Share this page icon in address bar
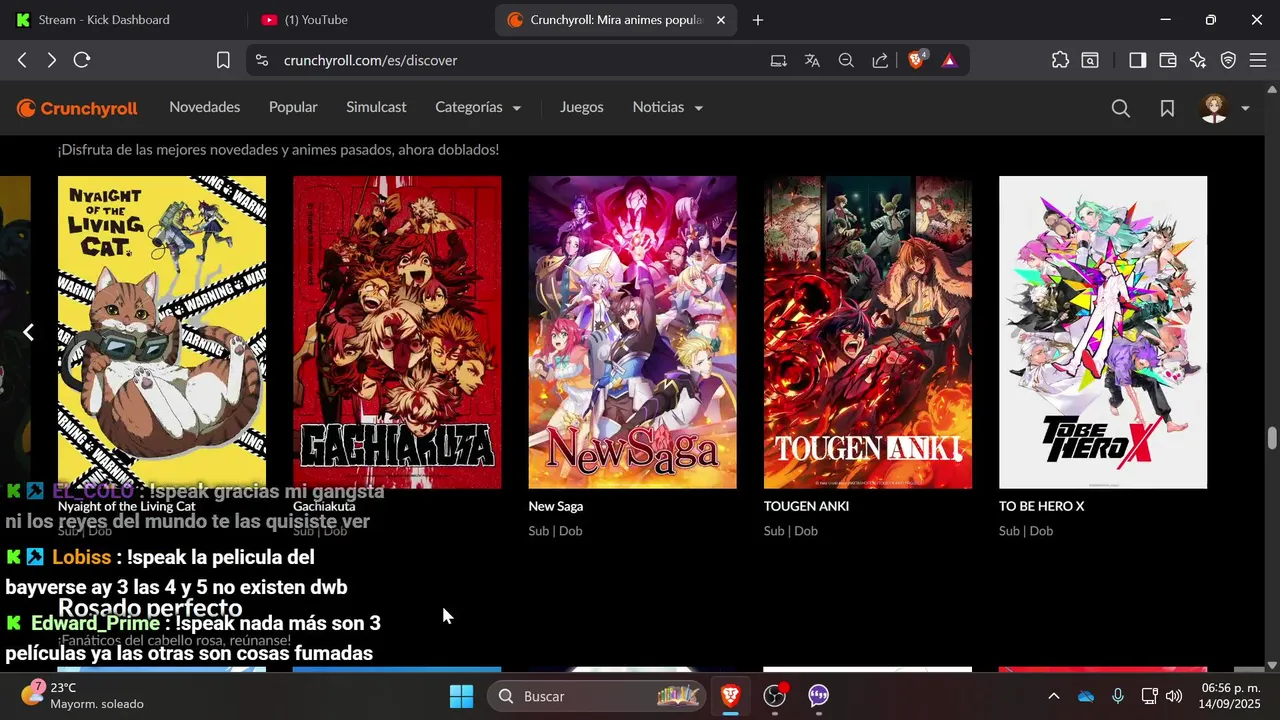The height and width of the screenshot is (720, 1280). coord(880,60)
